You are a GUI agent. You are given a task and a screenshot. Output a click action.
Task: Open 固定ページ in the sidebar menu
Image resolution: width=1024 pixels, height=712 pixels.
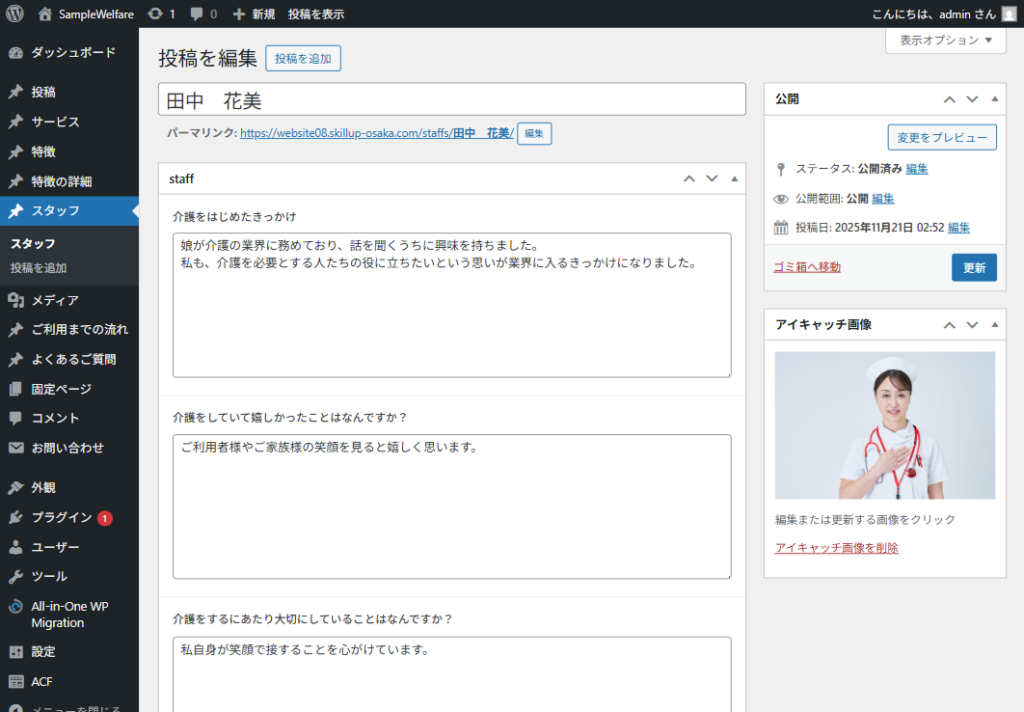coord(61,389)
